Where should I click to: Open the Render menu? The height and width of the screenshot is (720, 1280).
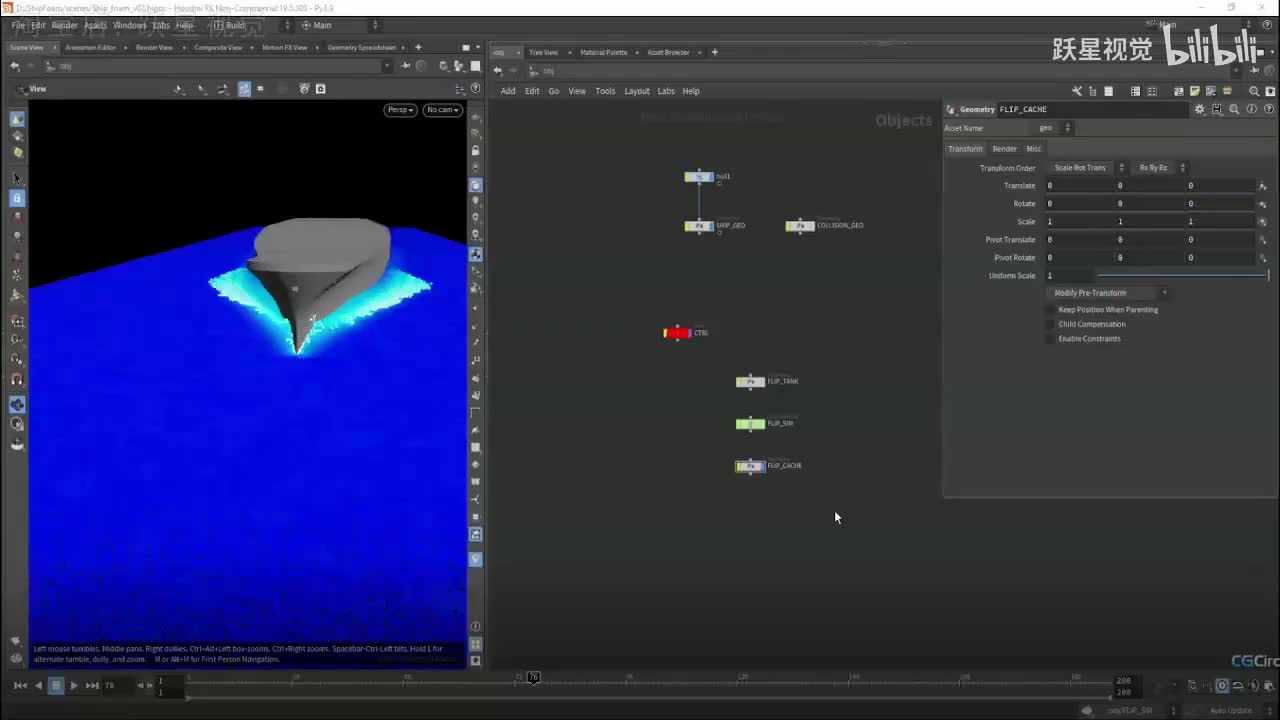click(64, 25)
